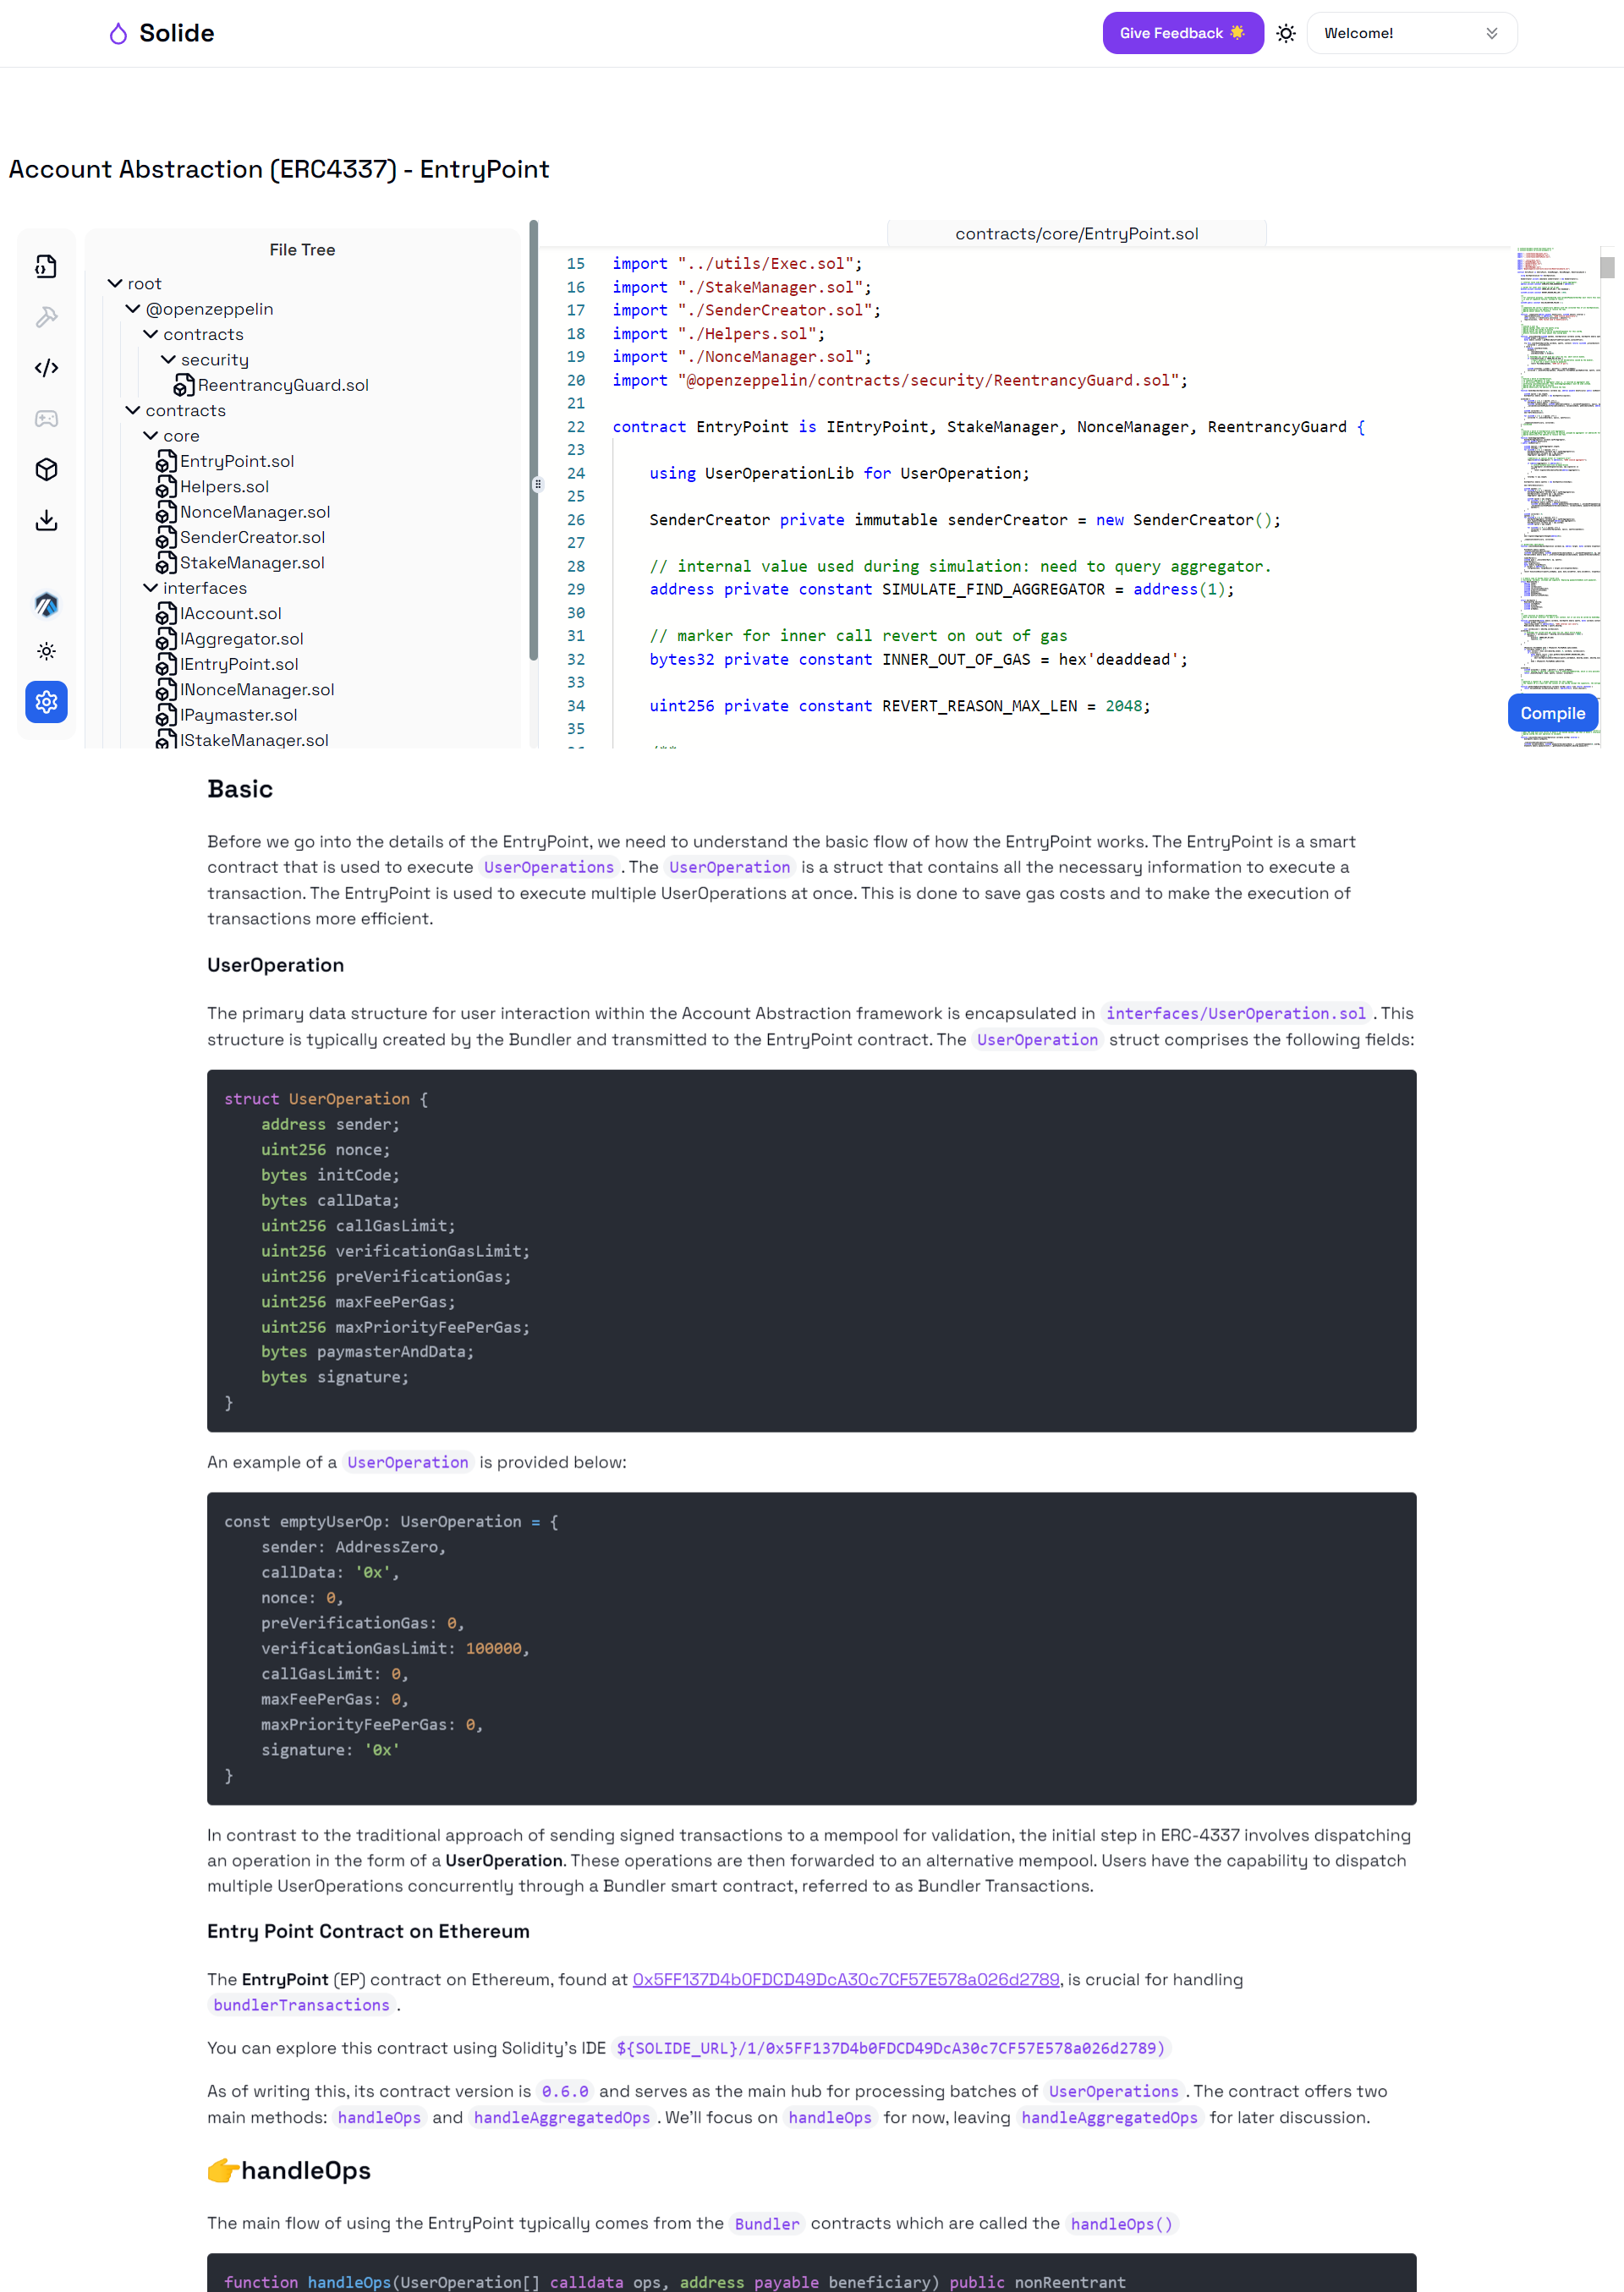This screenshot has width=1624, height=2292.
Task: Collapse the @openzeppelin folder
Action: click(x=133, y=309)
